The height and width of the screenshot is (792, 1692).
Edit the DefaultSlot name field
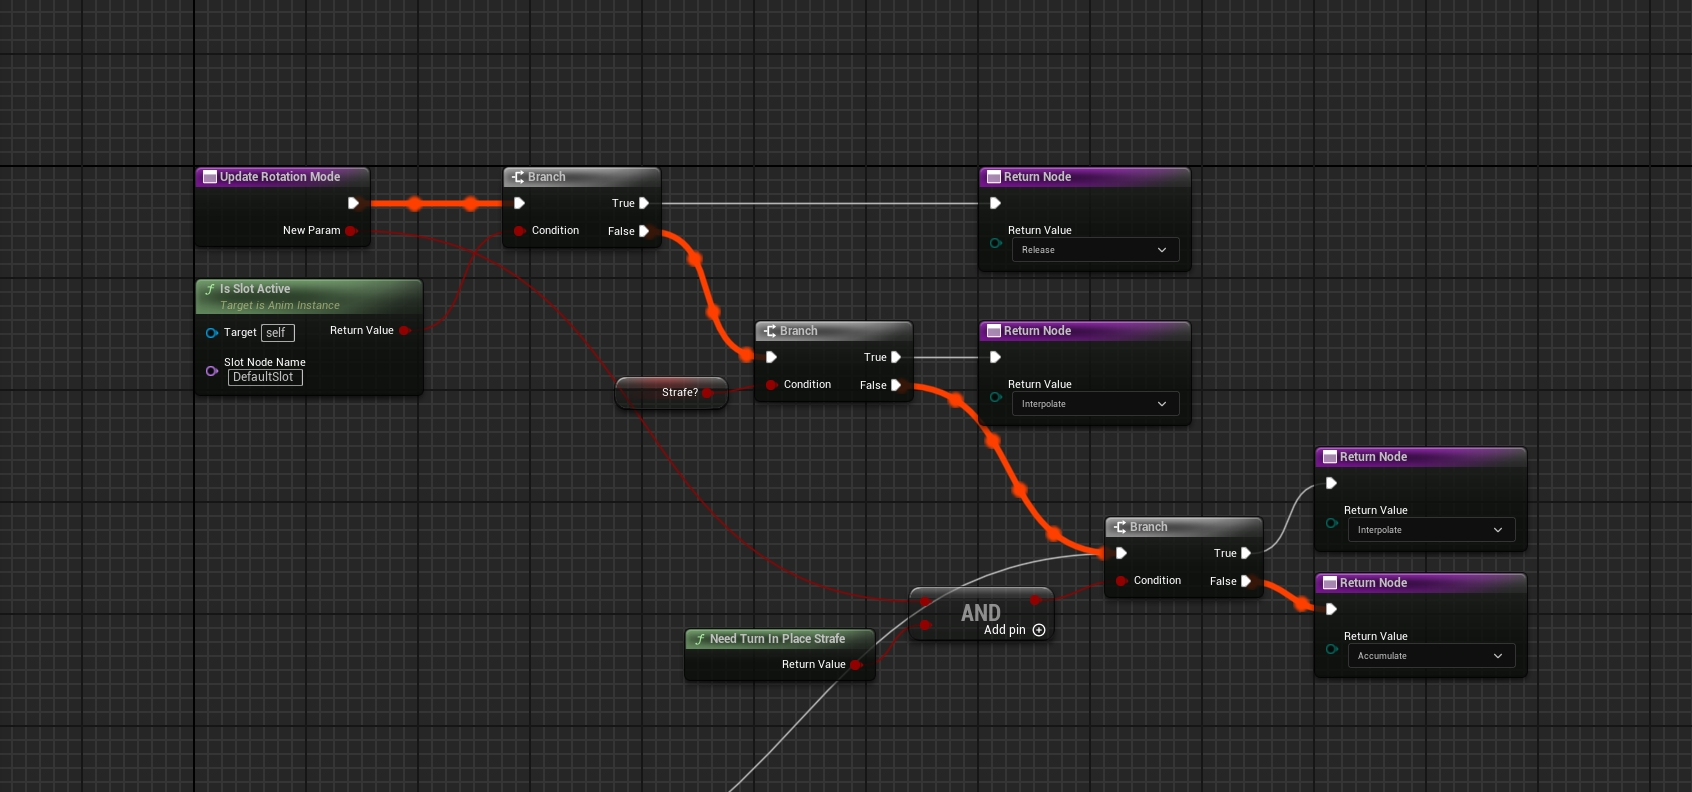pos(265,377)
